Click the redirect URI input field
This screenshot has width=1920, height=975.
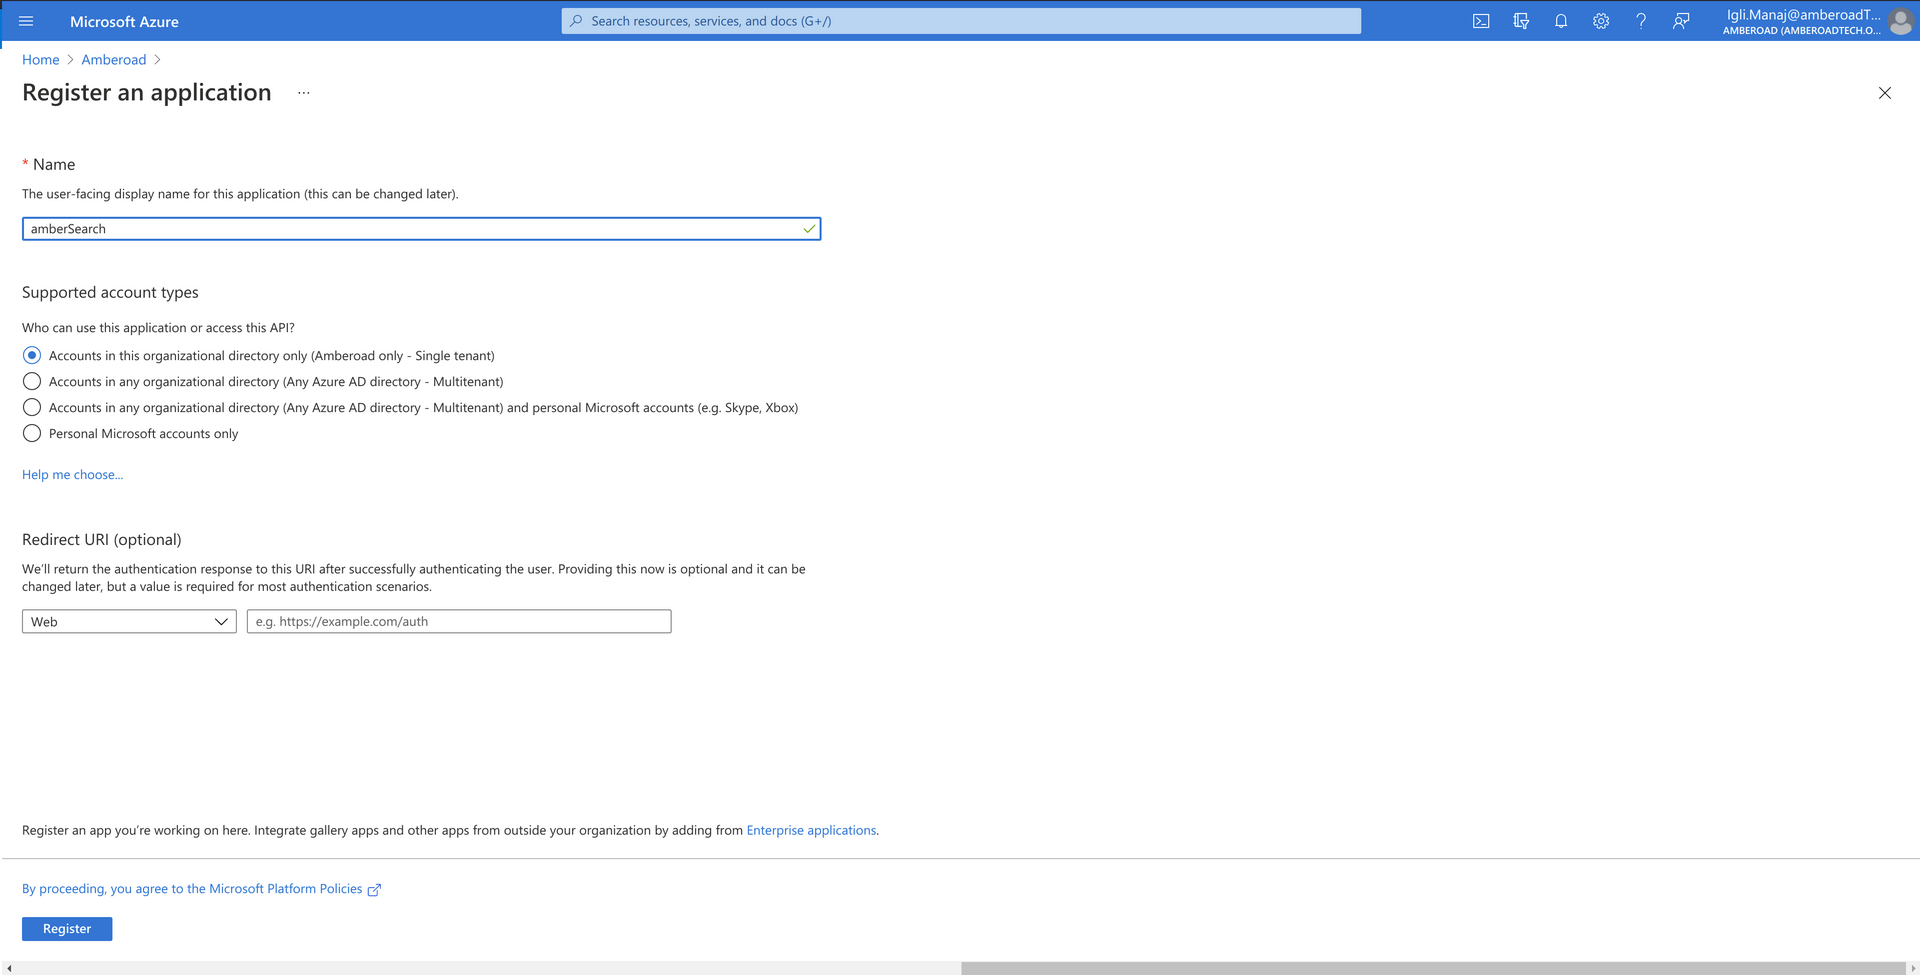[459, 621]
